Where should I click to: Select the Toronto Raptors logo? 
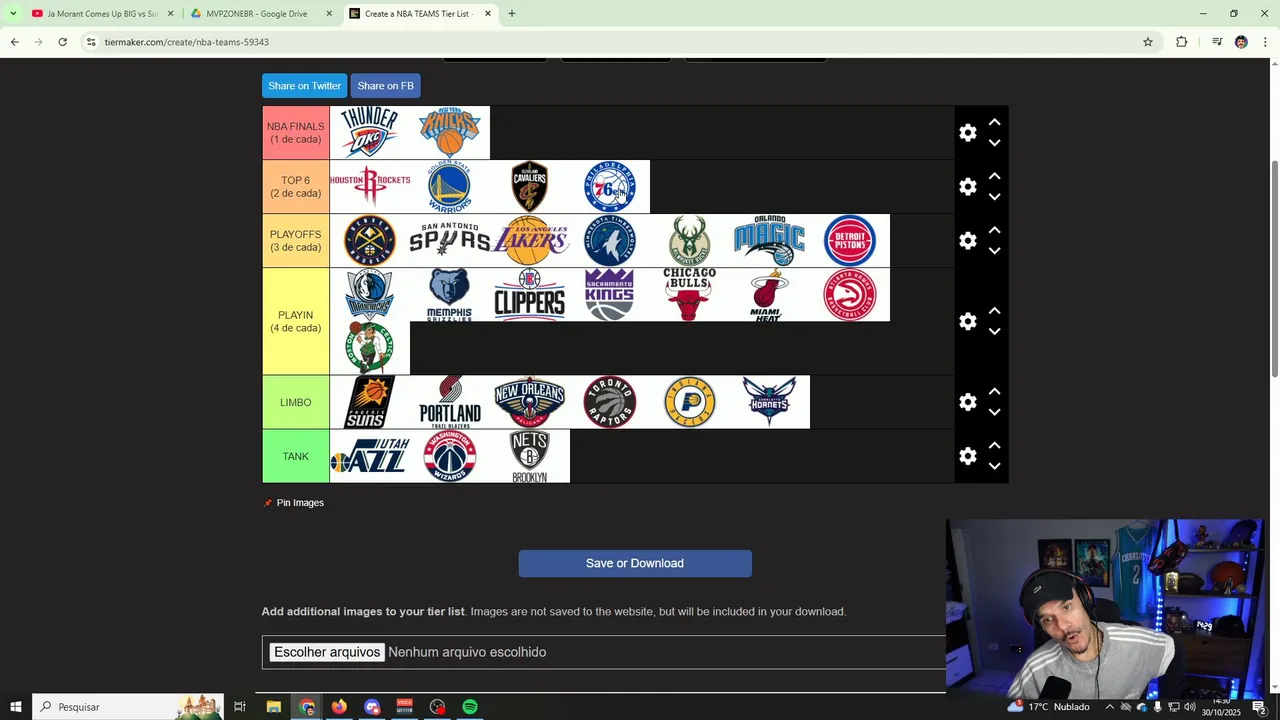(610, 402)
